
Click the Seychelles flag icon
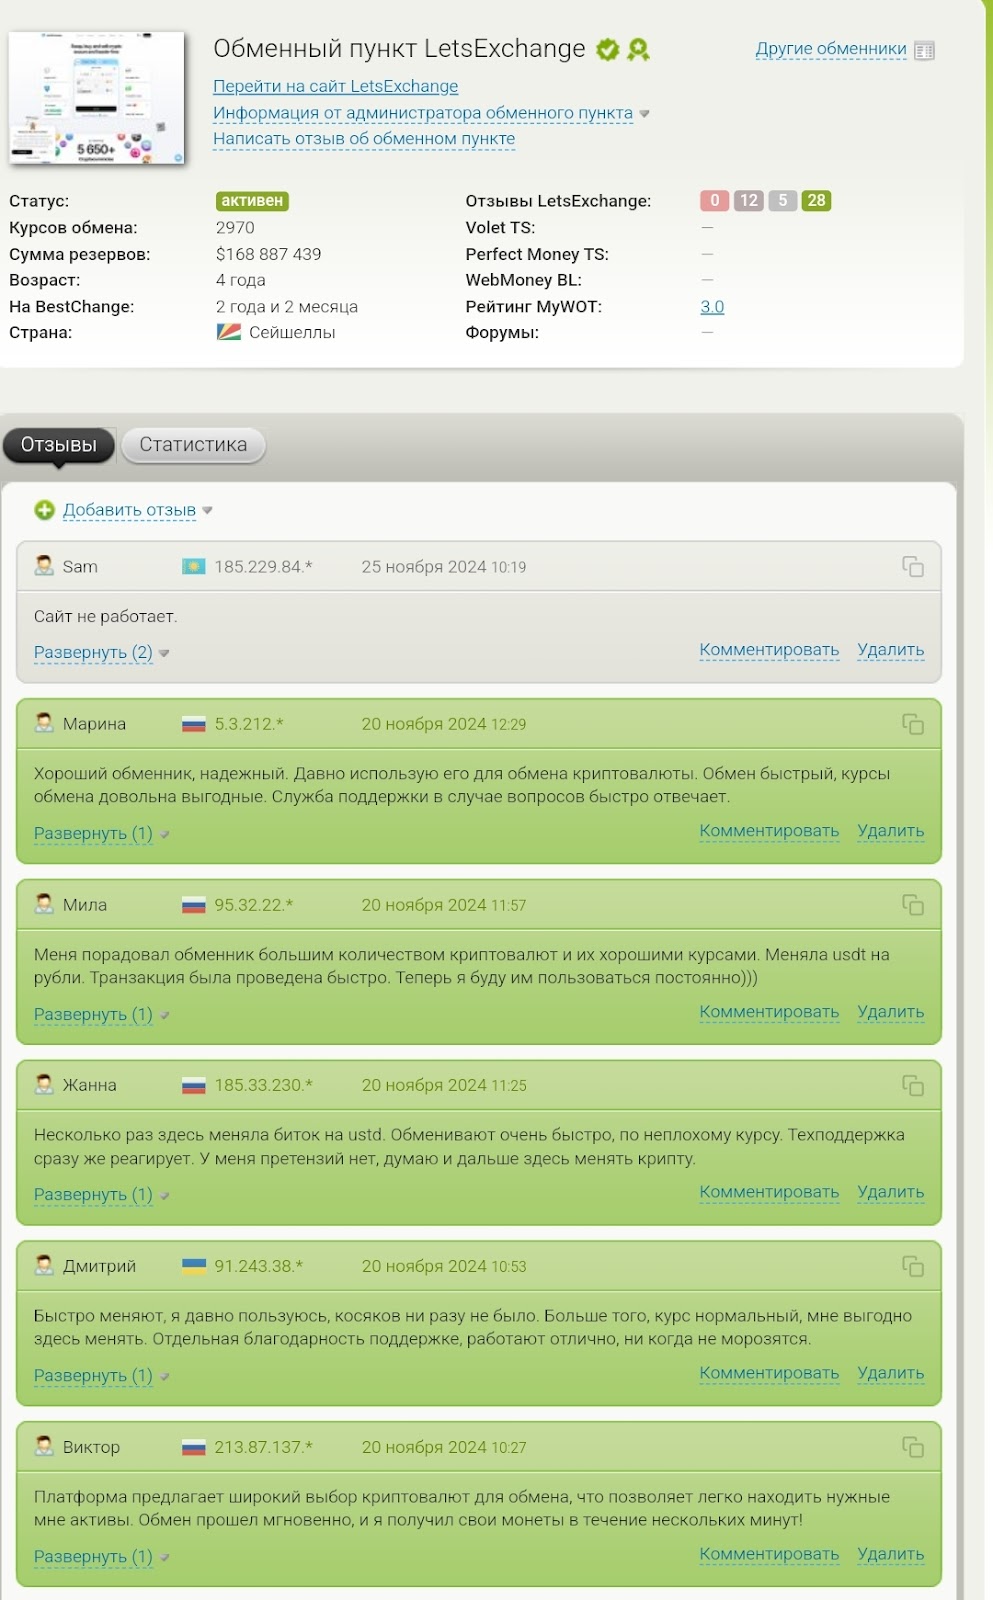point(229,332)
